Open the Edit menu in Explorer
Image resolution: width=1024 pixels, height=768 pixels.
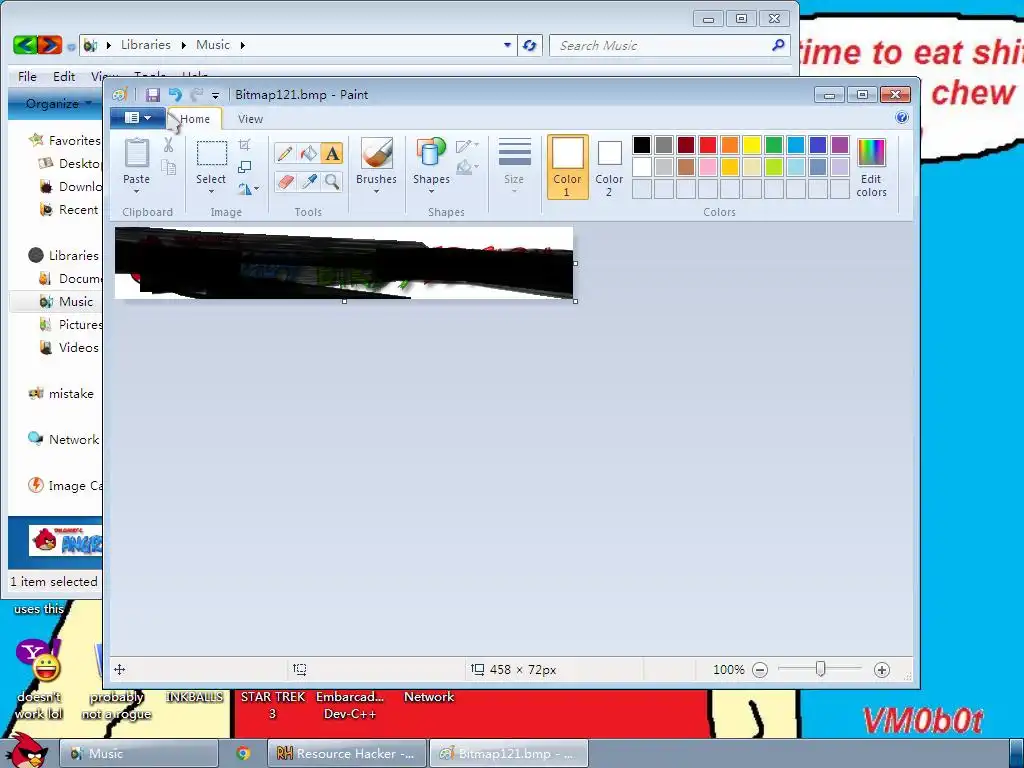64,76
